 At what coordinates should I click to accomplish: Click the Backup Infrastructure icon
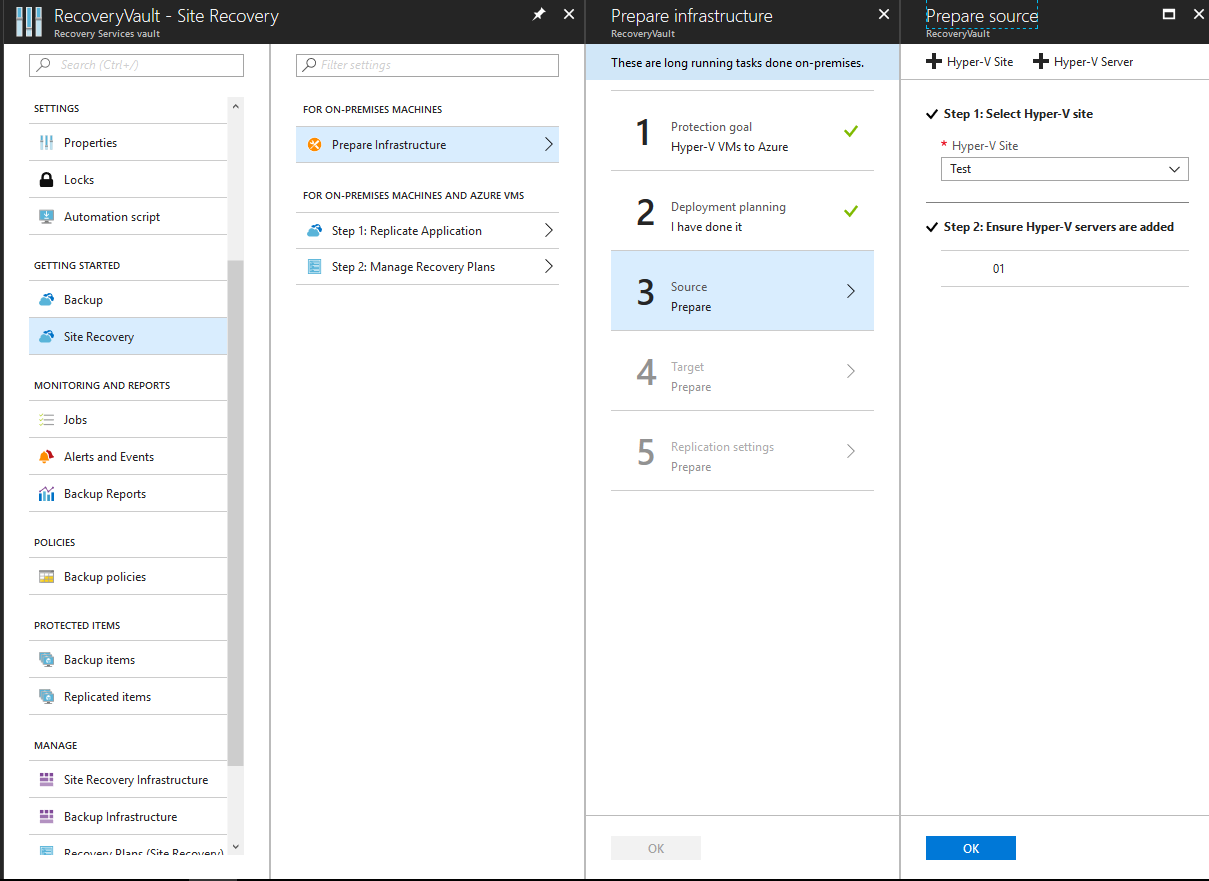pos(46,817)
